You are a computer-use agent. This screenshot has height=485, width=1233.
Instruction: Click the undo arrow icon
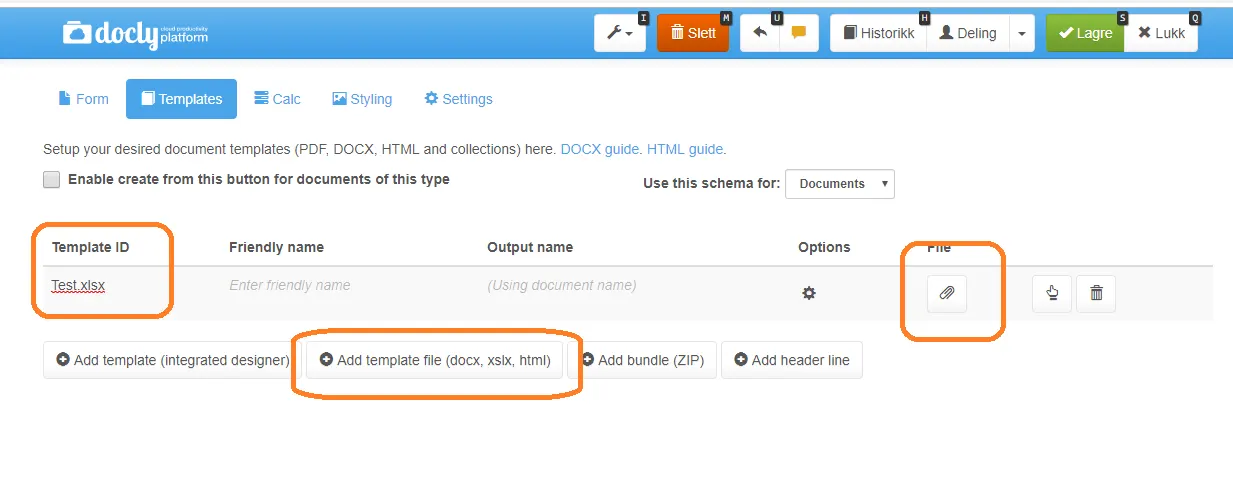point(760,33)
